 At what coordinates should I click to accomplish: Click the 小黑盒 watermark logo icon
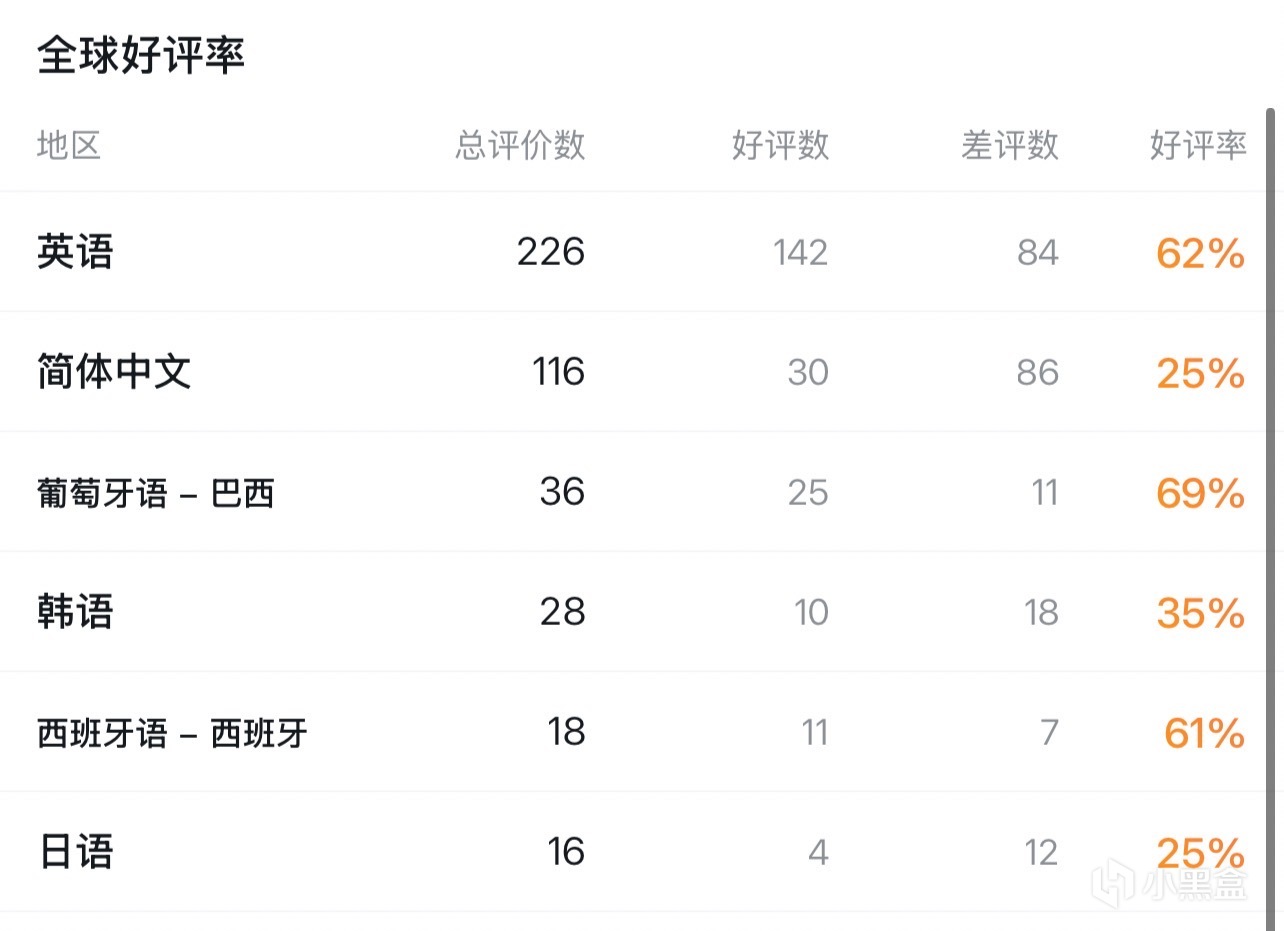[x=1112, y=885]
